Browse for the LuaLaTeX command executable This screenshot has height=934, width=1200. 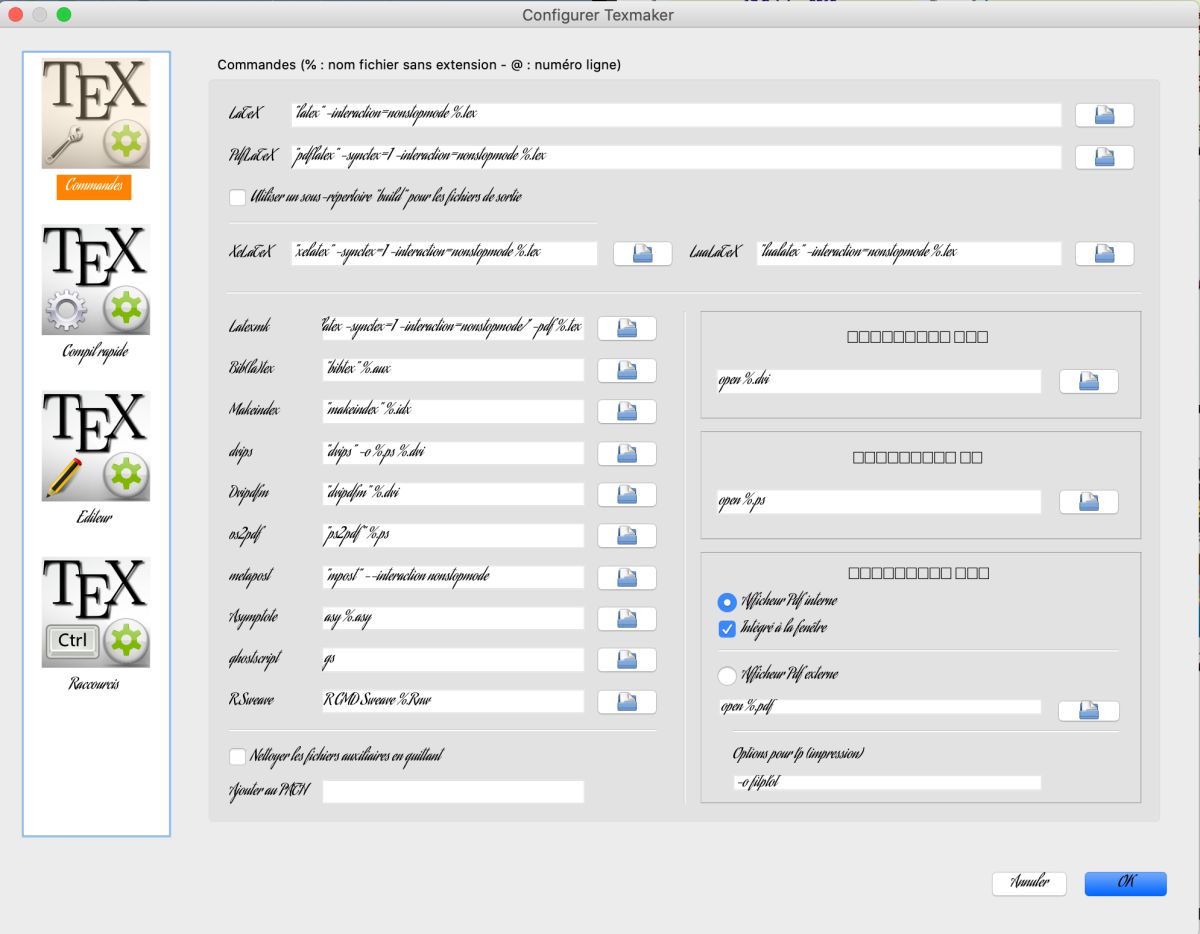(1104, 253)
